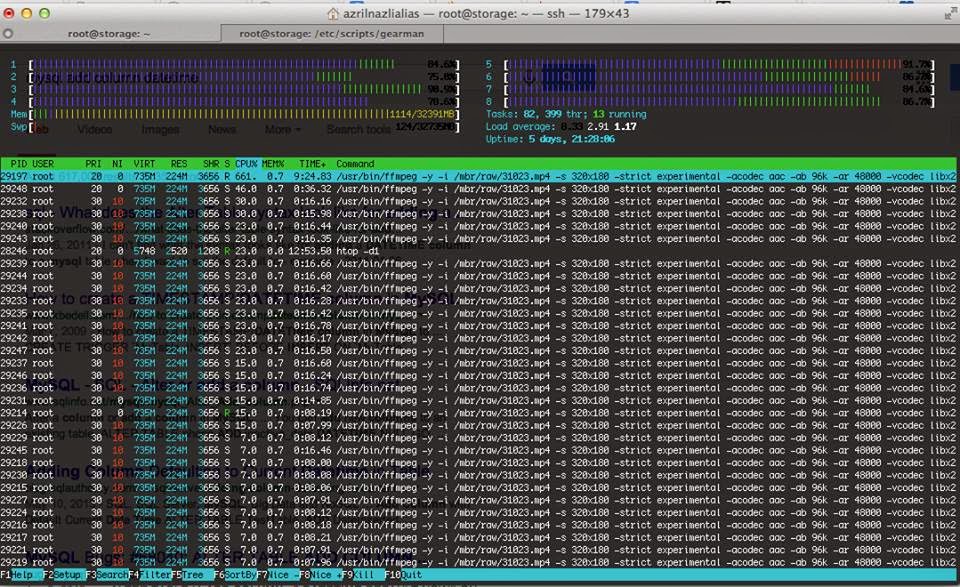Click the yellow minimize window button
Viewport: 960px width, 587px height.
coord(26,13)
